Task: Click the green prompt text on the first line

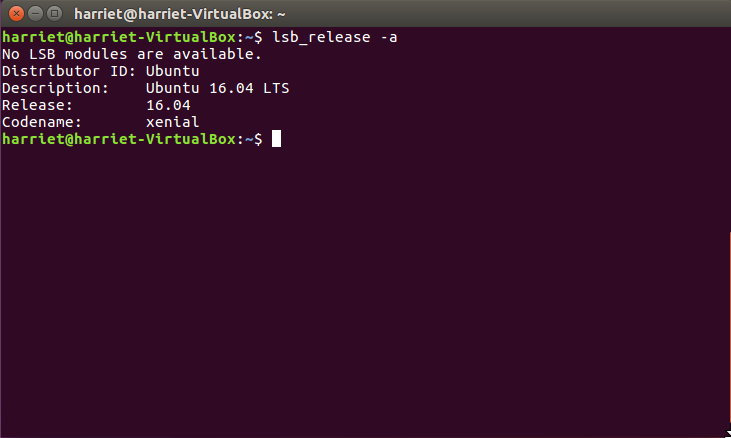Action: click(x=118, y=37)
